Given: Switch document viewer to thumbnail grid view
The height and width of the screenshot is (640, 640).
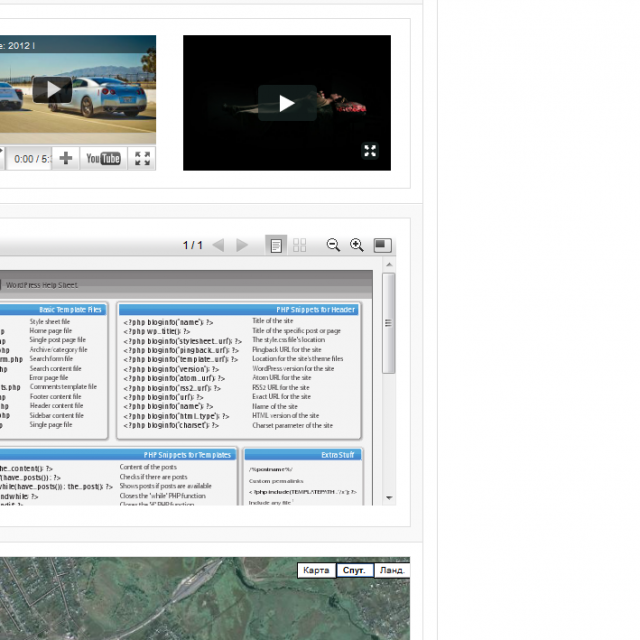Looking at the screenshot, I should [299, 245].
